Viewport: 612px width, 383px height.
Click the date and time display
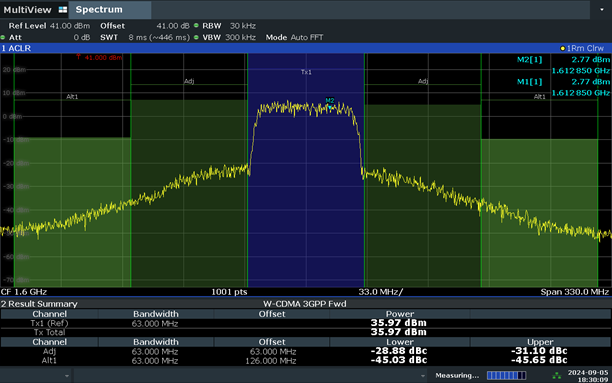[x=587, y=376]
